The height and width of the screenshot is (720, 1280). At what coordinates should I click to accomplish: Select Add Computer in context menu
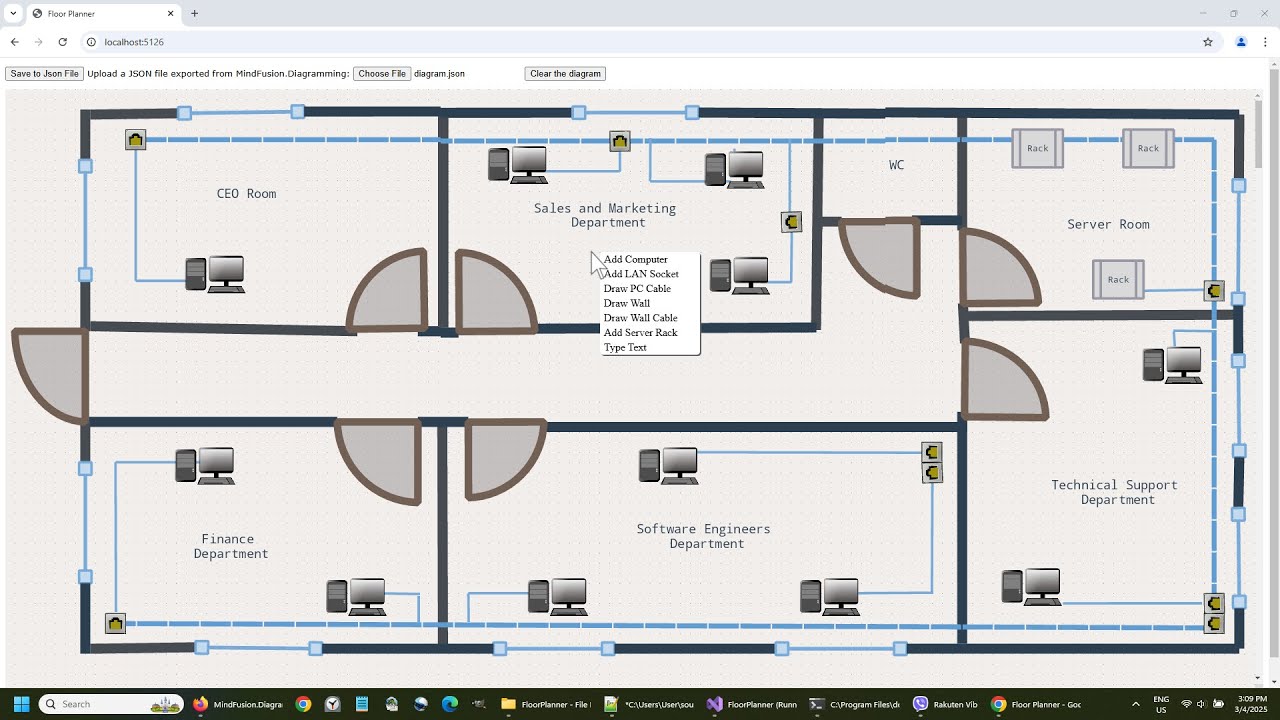click(x=635, y=259)
